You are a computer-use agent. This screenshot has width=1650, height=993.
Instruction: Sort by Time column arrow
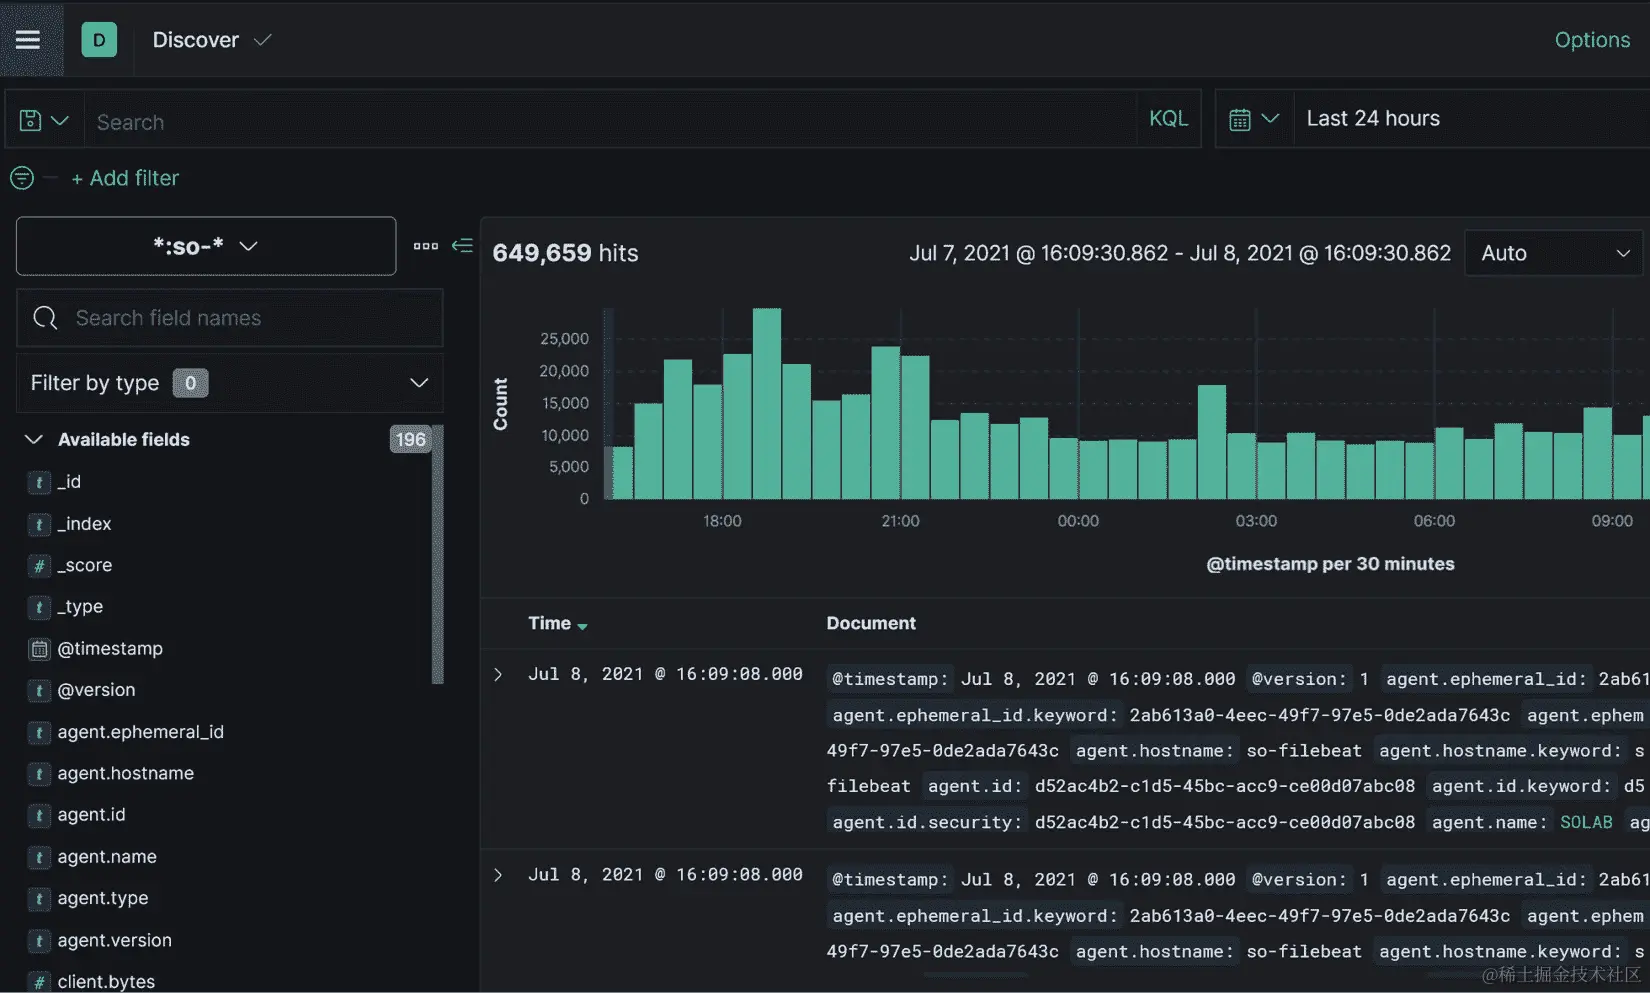coord(582,626)
